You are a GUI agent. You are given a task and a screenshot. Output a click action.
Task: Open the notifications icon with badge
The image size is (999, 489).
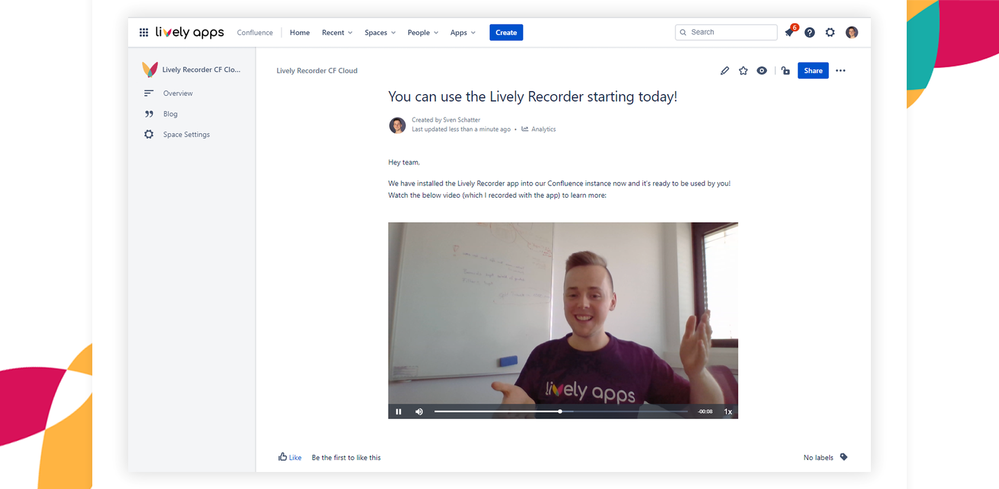click(x=790, y=32)
